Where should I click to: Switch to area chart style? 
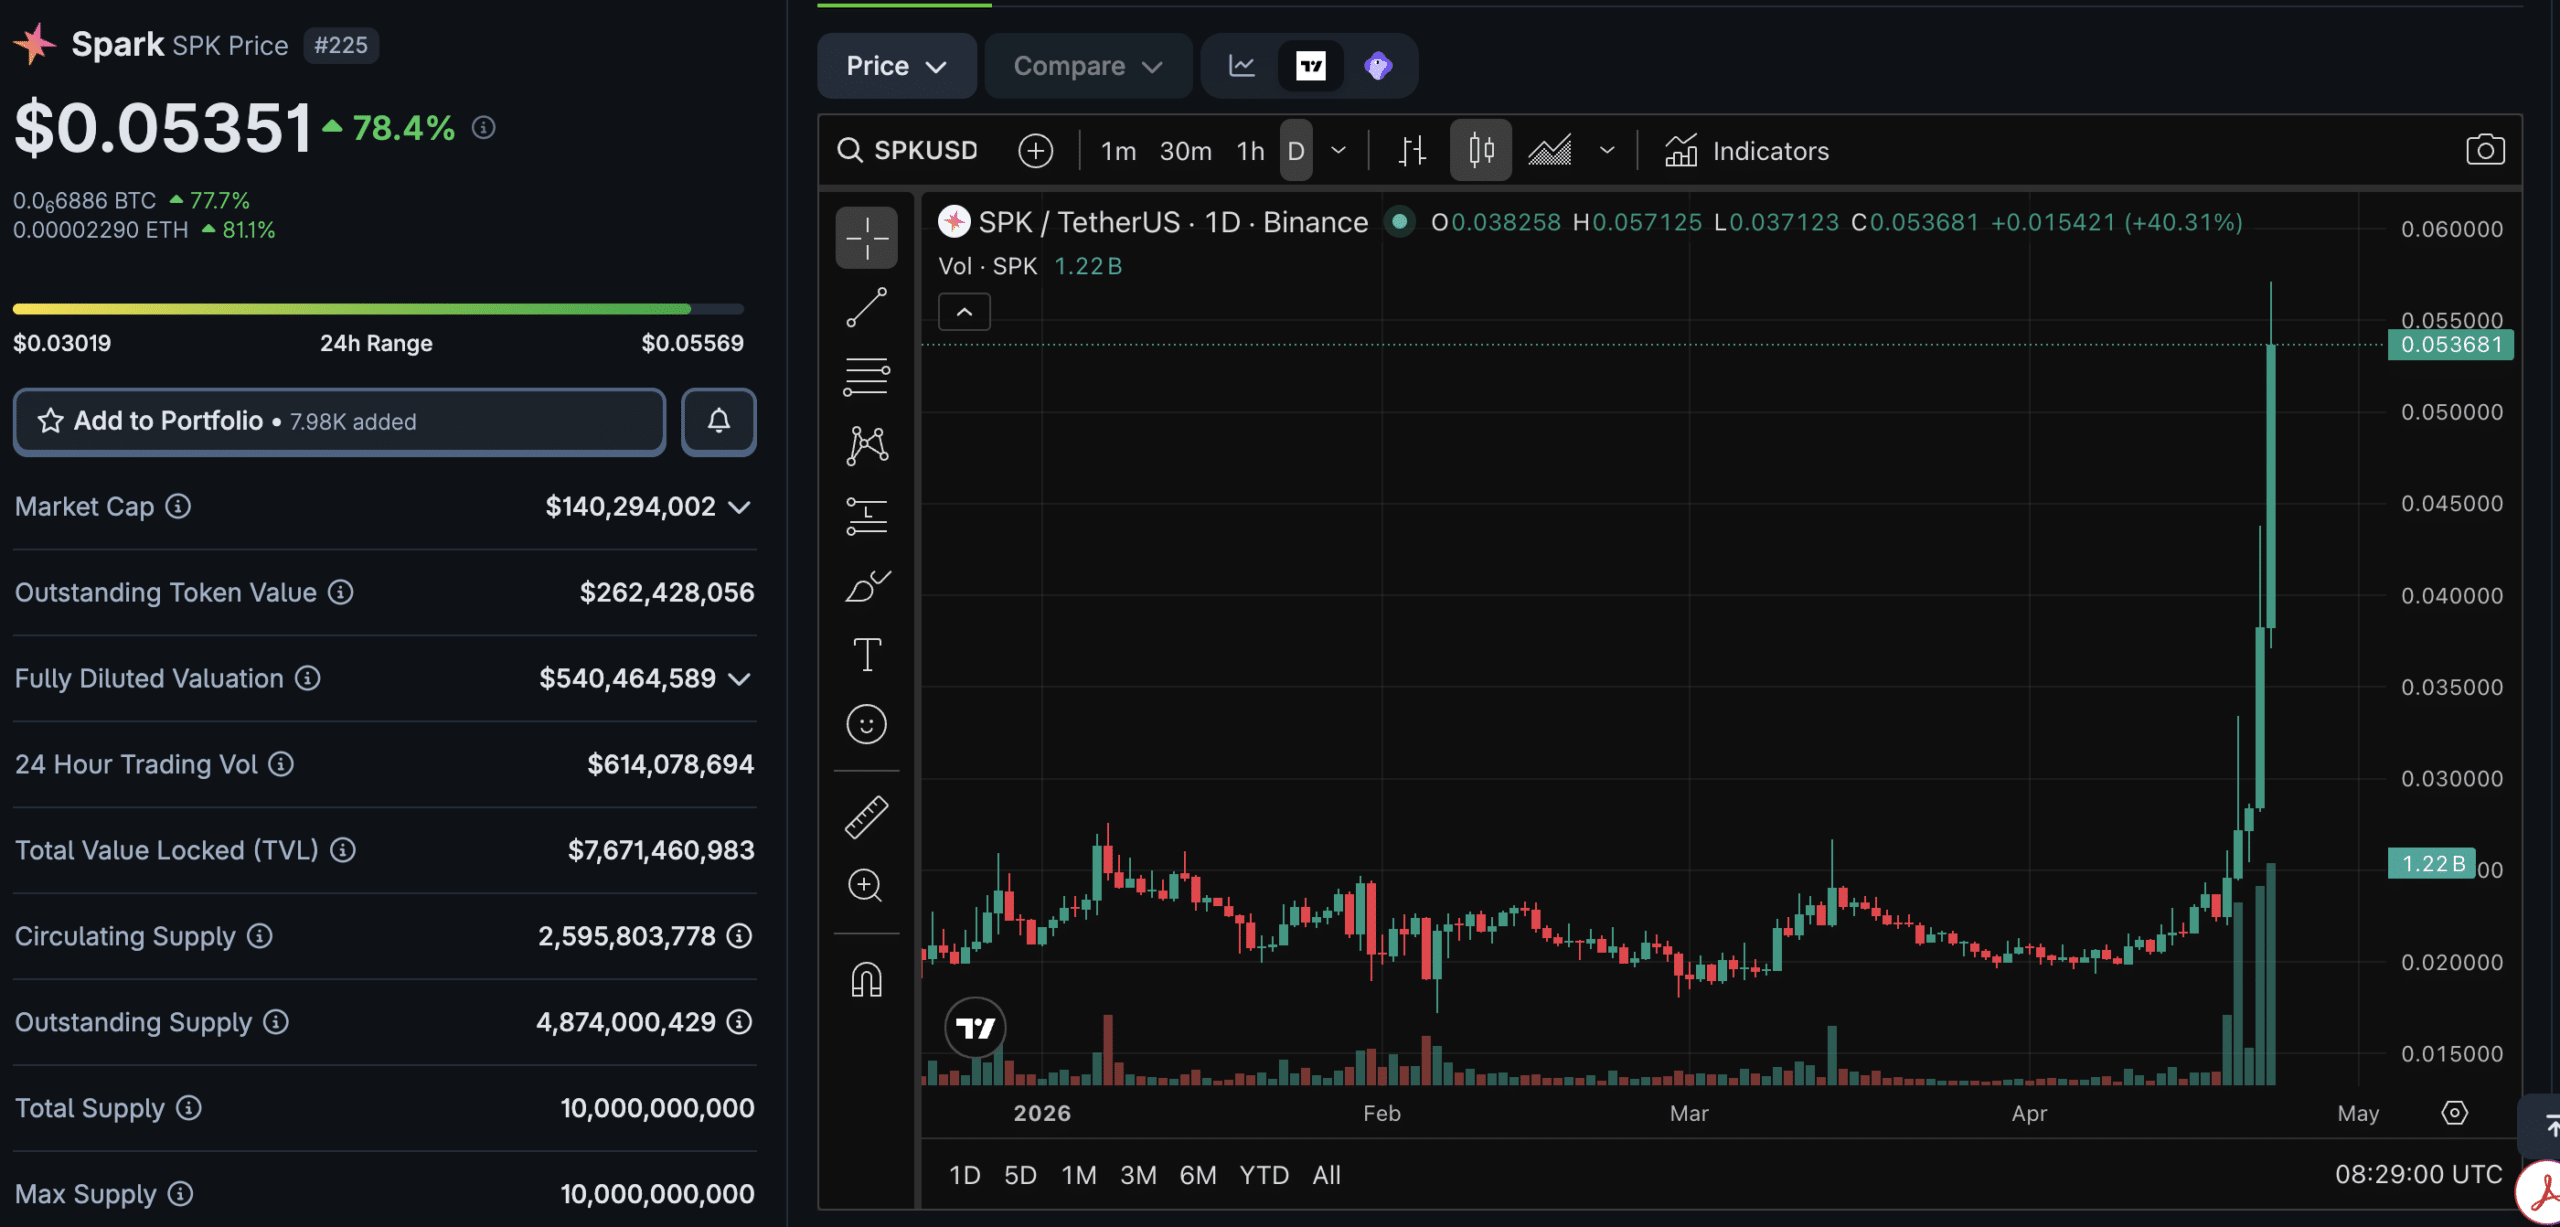pyautogui.click(x=1550, y=151)
